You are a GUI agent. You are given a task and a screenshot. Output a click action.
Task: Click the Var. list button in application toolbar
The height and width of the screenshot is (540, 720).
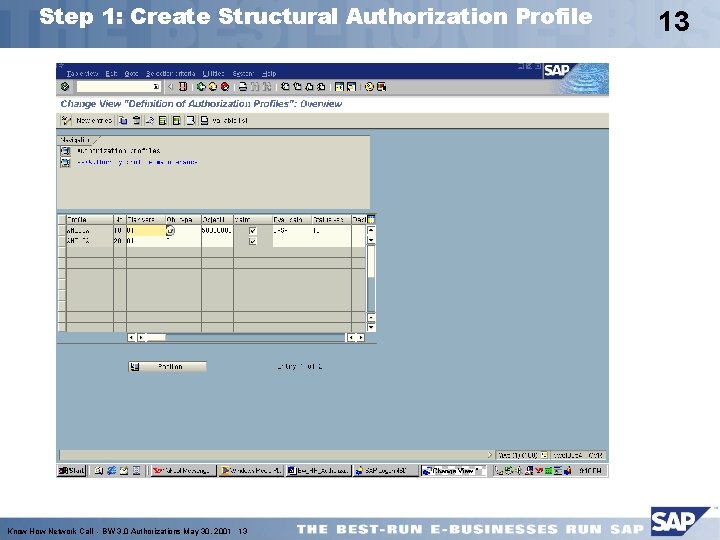224,120
